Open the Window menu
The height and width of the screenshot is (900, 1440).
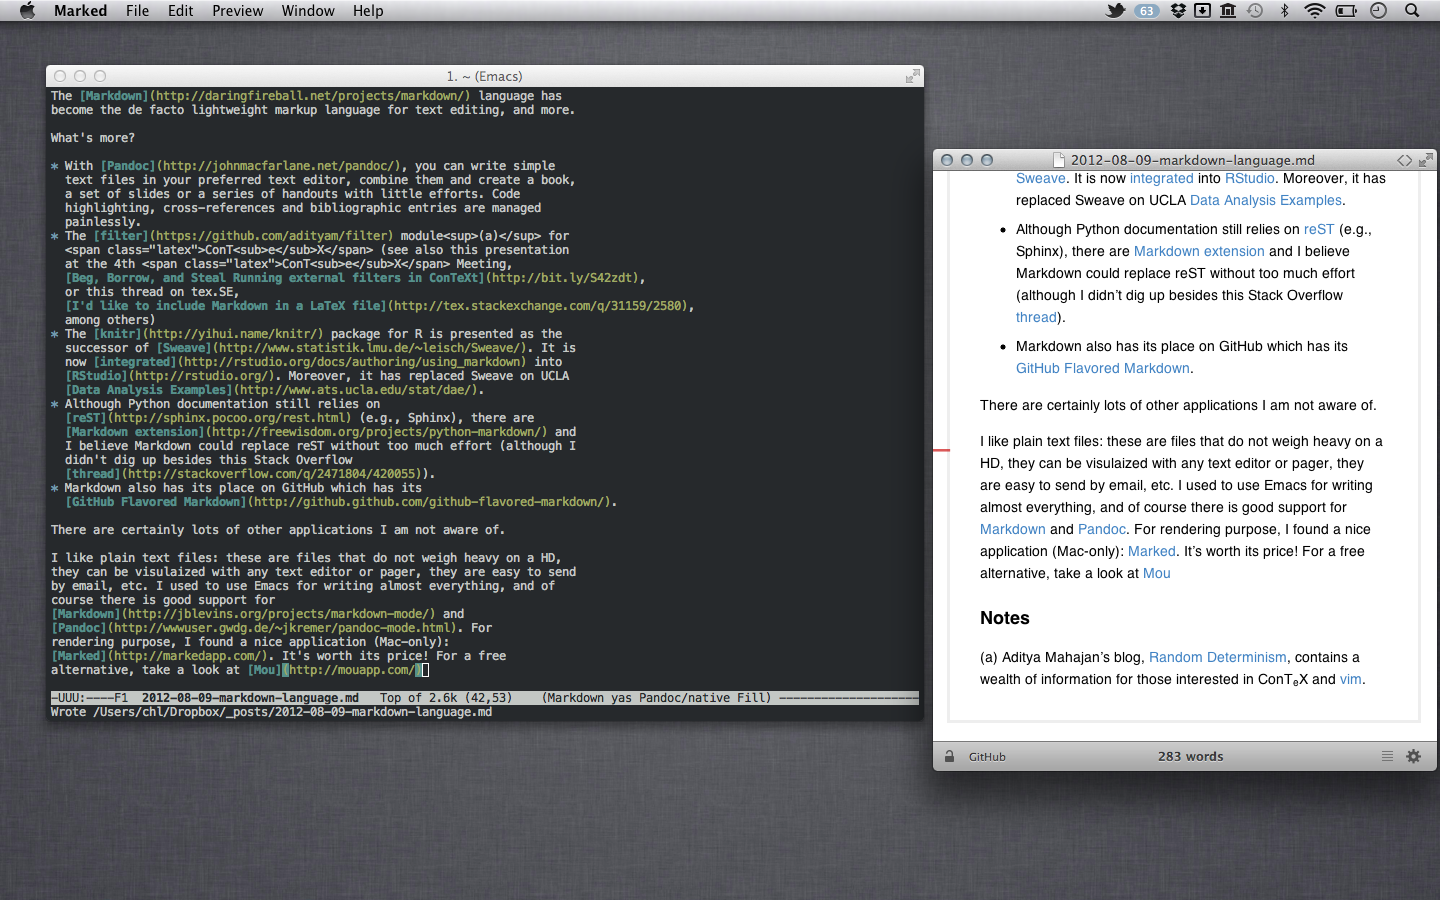(308, 11)
